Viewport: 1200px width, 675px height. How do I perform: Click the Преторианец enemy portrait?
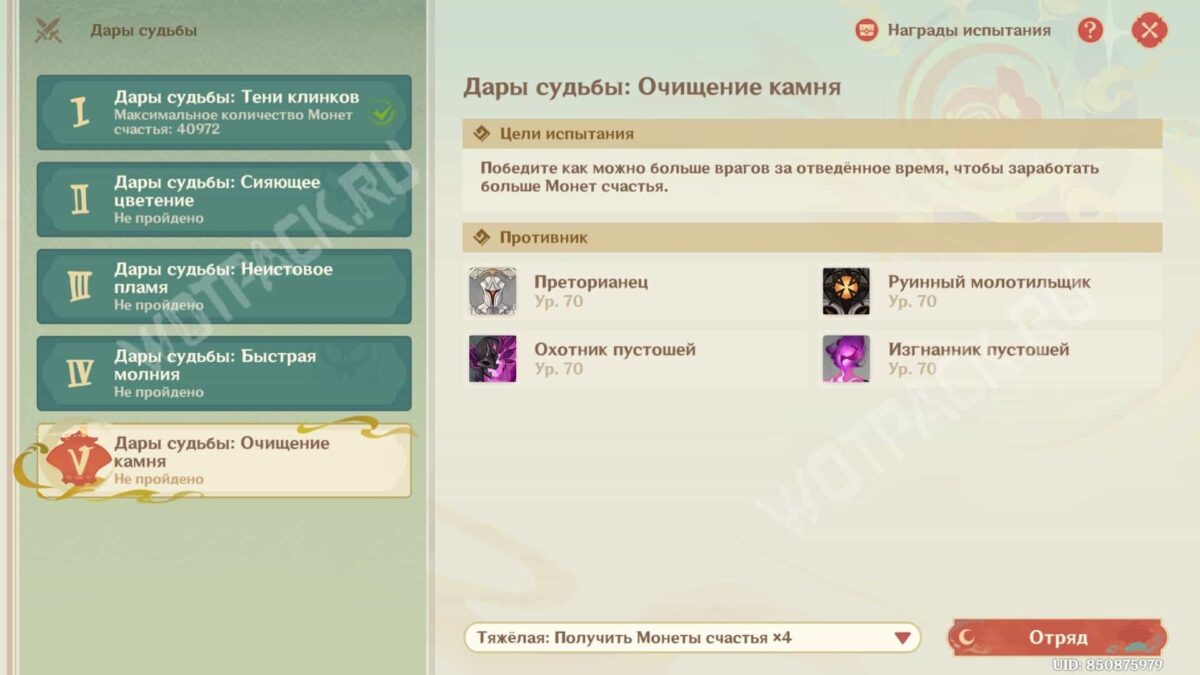click(493, 291)
